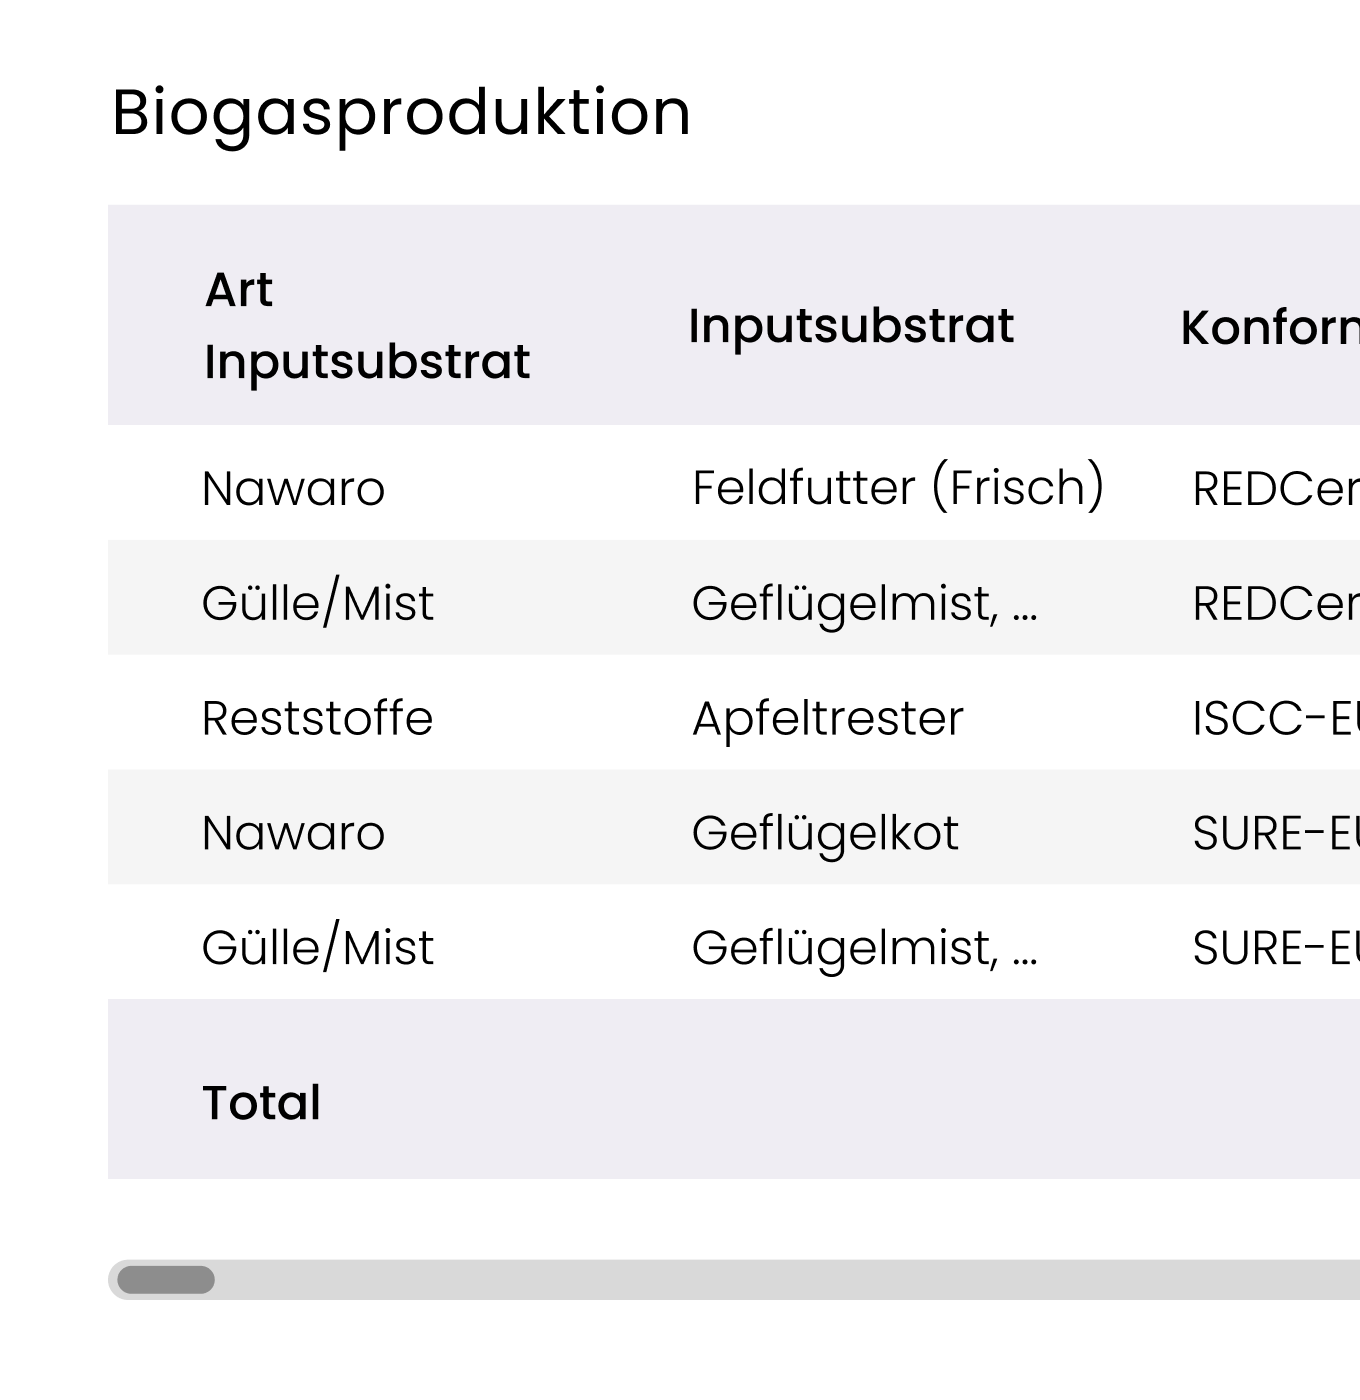The image size is (1360, 1400).
Task: Select the 'Art Inputsubstrat' column header
Action: [x=365, y=324]
